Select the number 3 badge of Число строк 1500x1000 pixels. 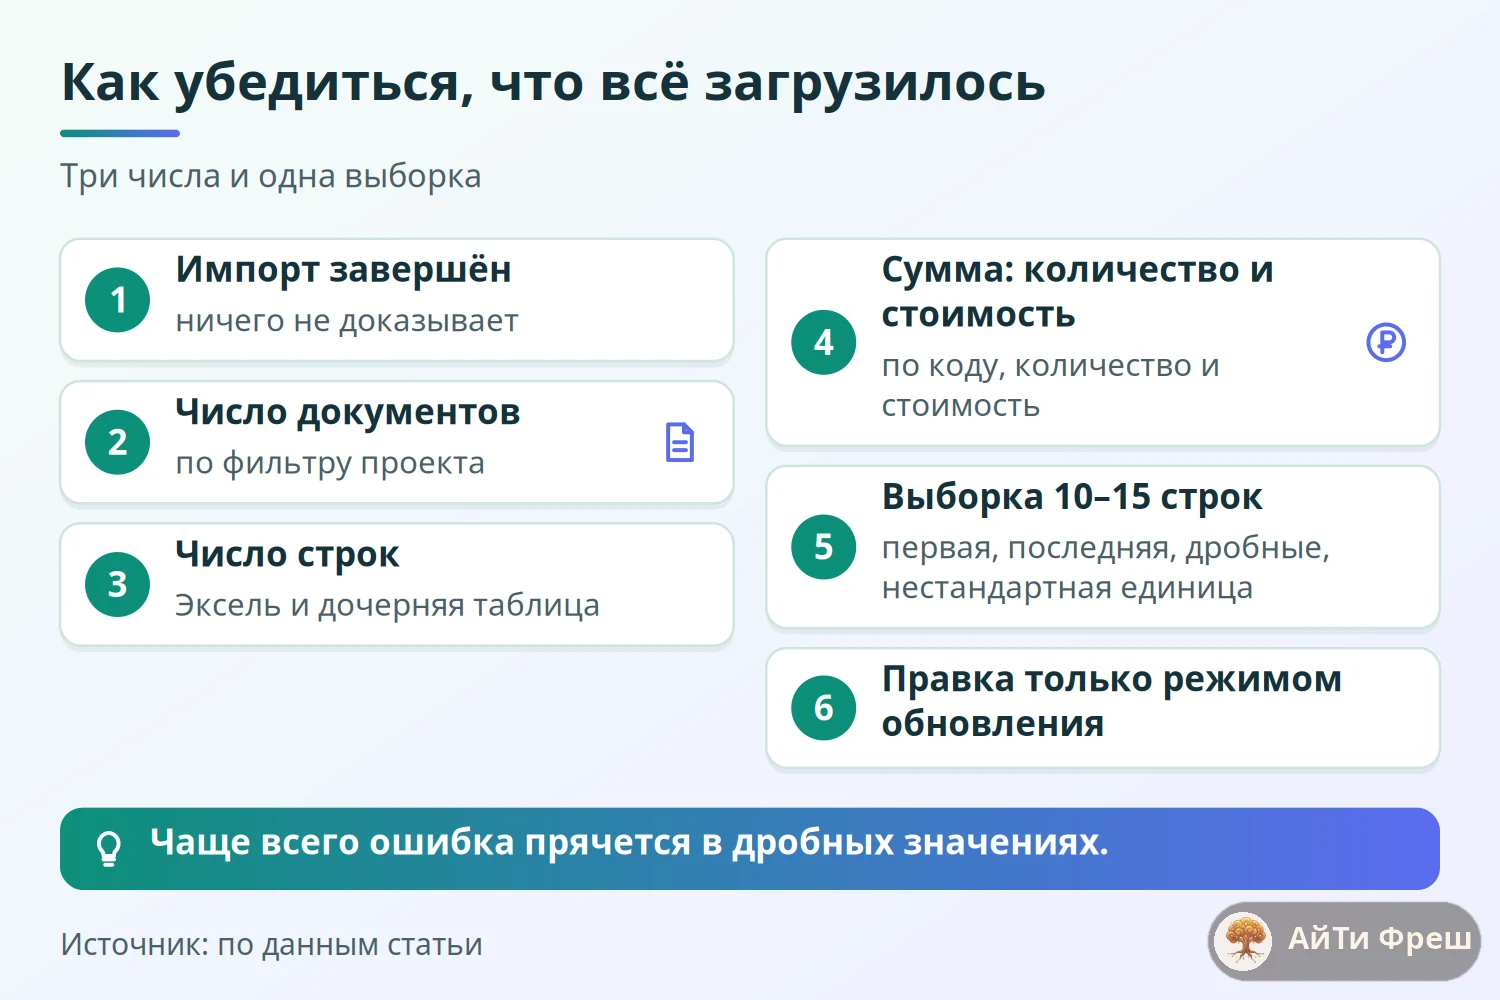point(118,584)
